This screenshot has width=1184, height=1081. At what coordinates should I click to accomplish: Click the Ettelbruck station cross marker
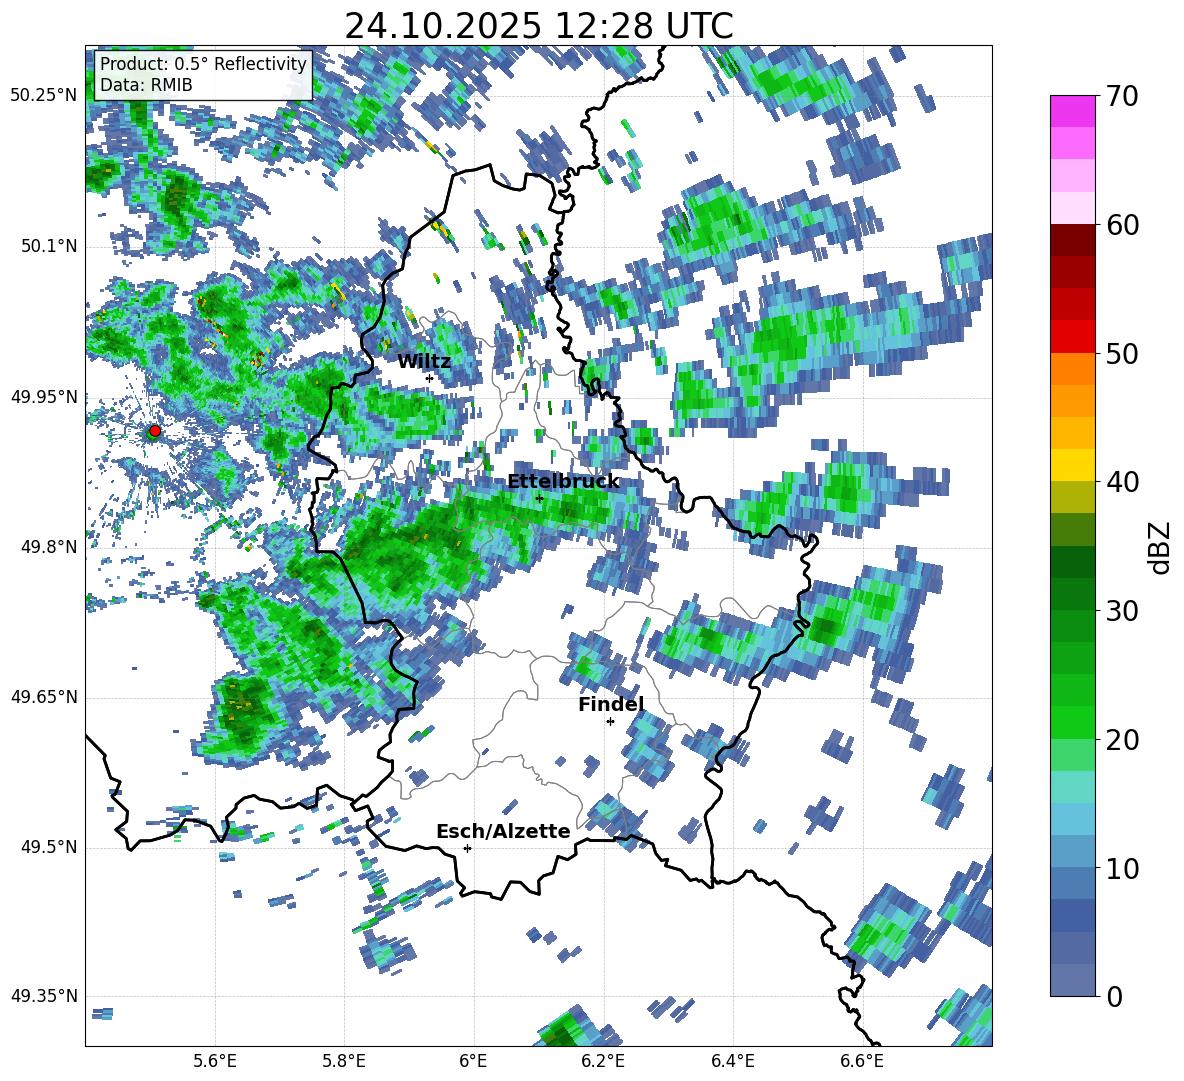click(x=539, y=498)
